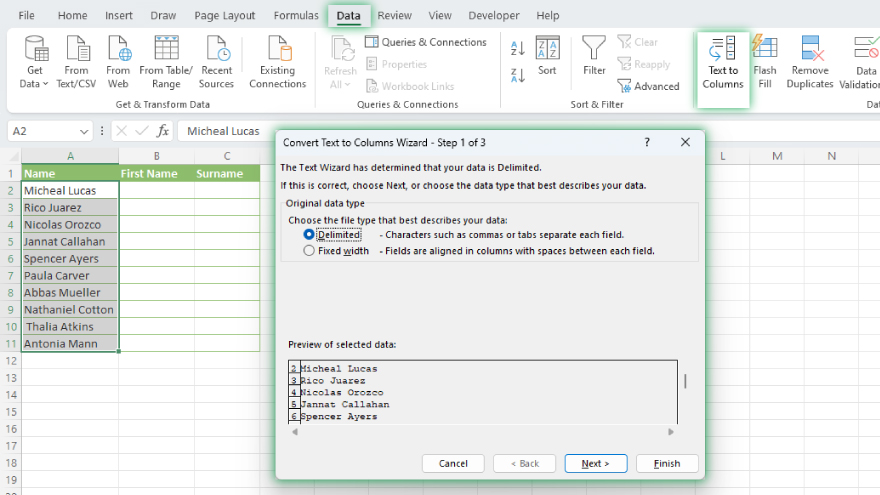Switch to the Home tab
The width and height of the screenshot is (880, 495).
click(x=72, y=16)
